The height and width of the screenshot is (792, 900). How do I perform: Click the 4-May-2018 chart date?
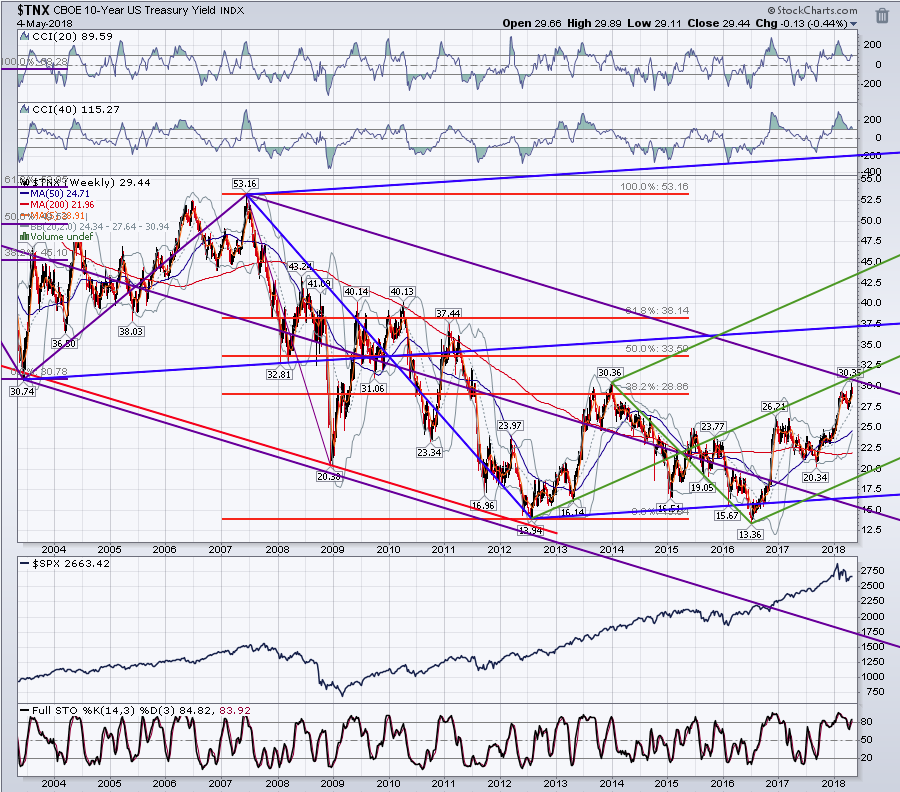44,24
